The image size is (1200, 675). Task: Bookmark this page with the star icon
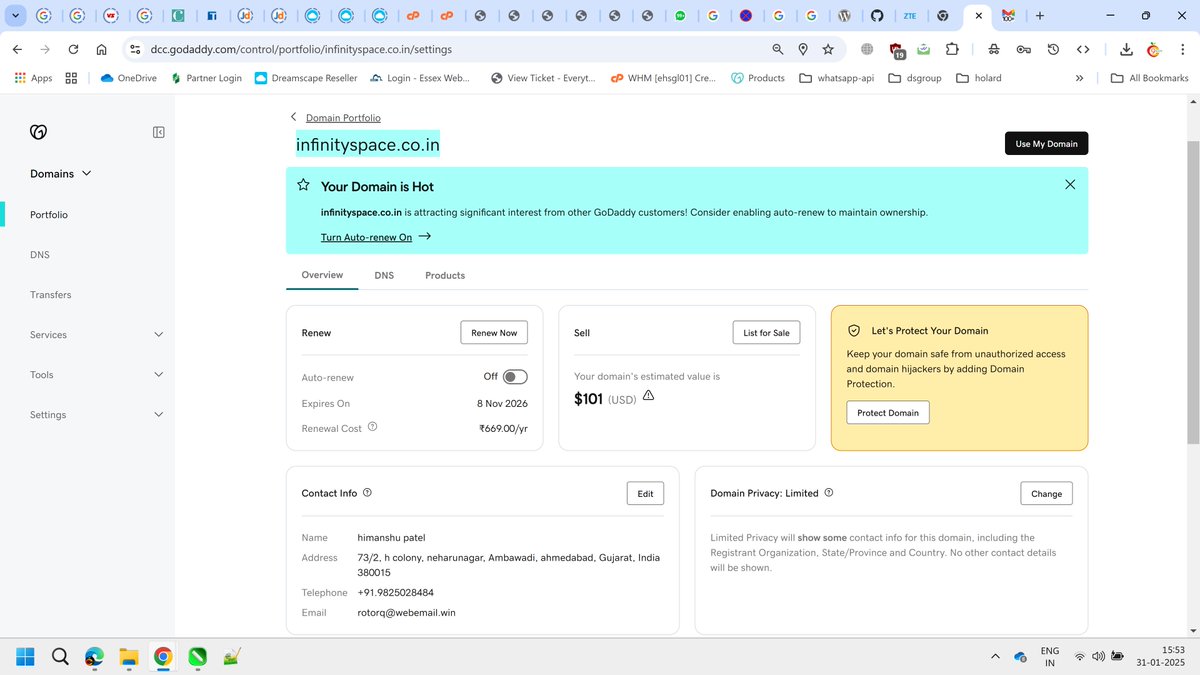[828, 49]
